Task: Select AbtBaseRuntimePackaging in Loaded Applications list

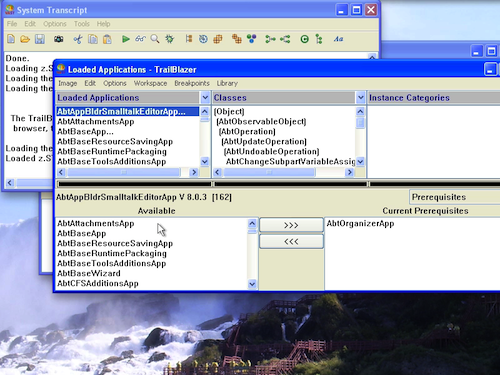Action: pos(128,151)
